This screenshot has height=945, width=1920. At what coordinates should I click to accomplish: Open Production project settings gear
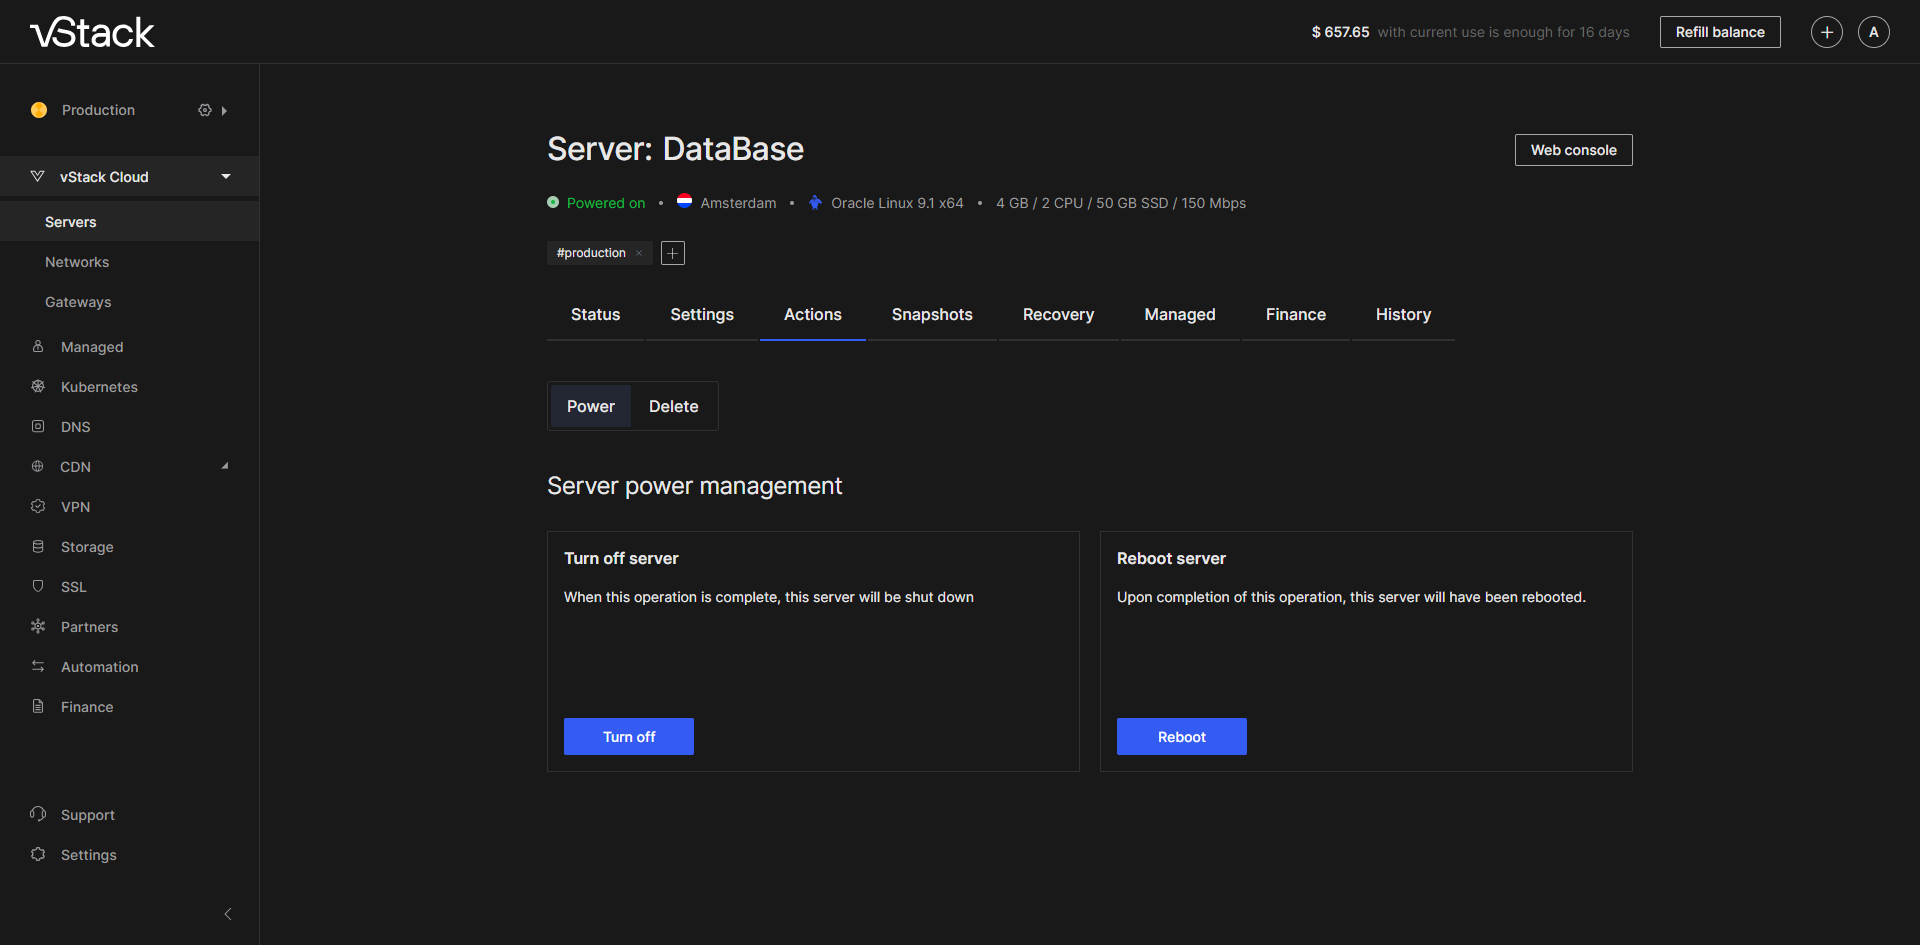[x=205, y=110]
